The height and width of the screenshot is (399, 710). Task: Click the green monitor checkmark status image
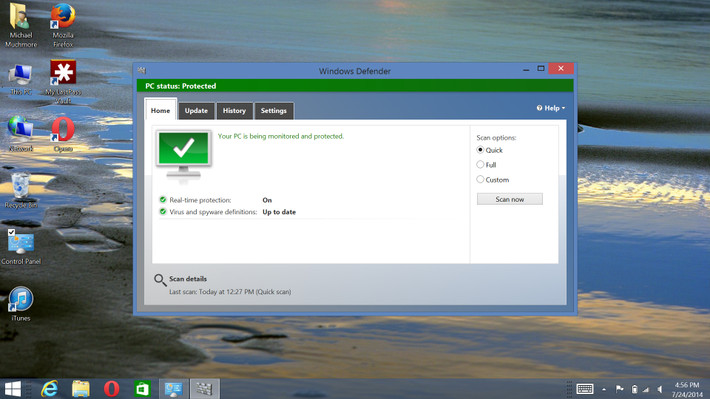pos(183,156)
